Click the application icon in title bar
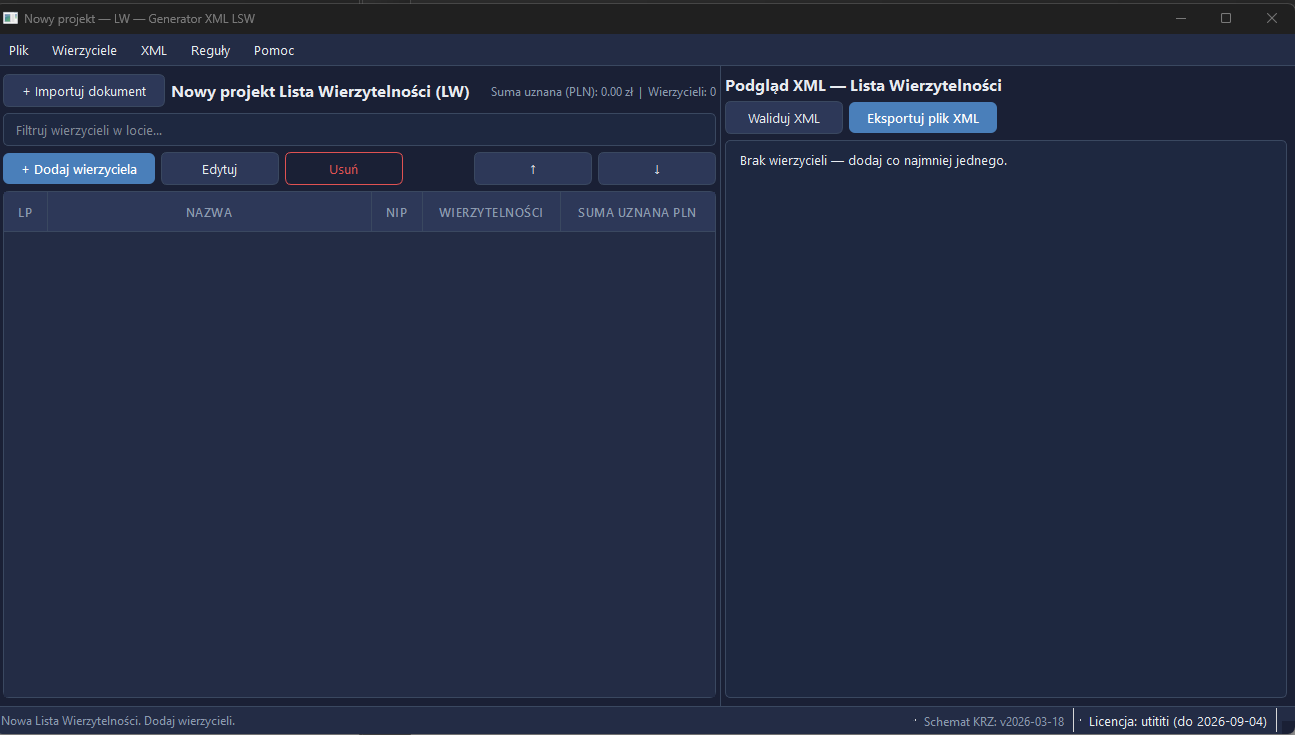 coord(11,18)
